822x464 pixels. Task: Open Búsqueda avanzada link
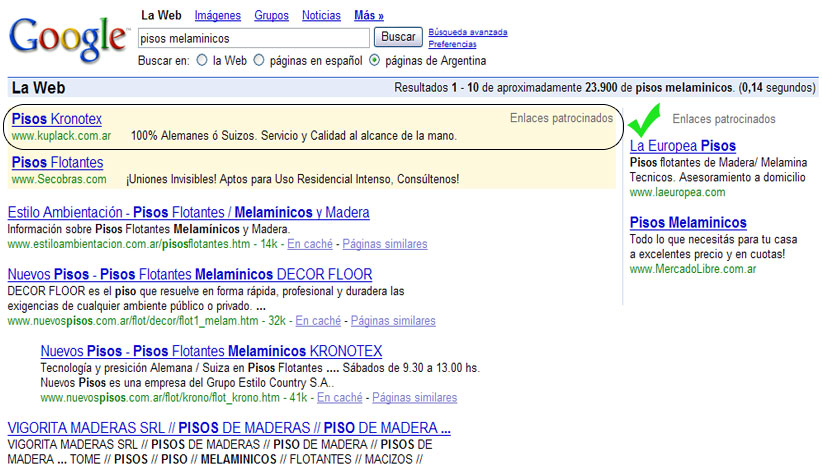pyautogui.click(x=468, y=32)
